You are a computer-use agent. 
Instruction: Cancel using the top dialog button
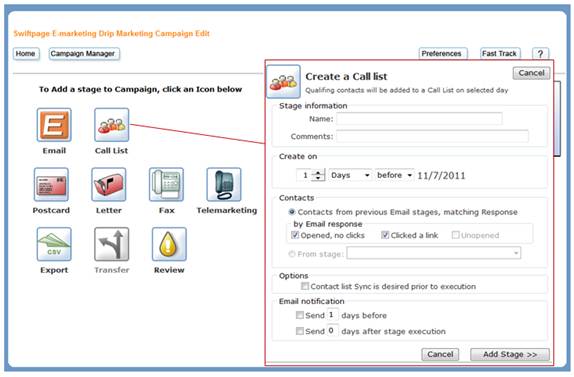[532, 73]
